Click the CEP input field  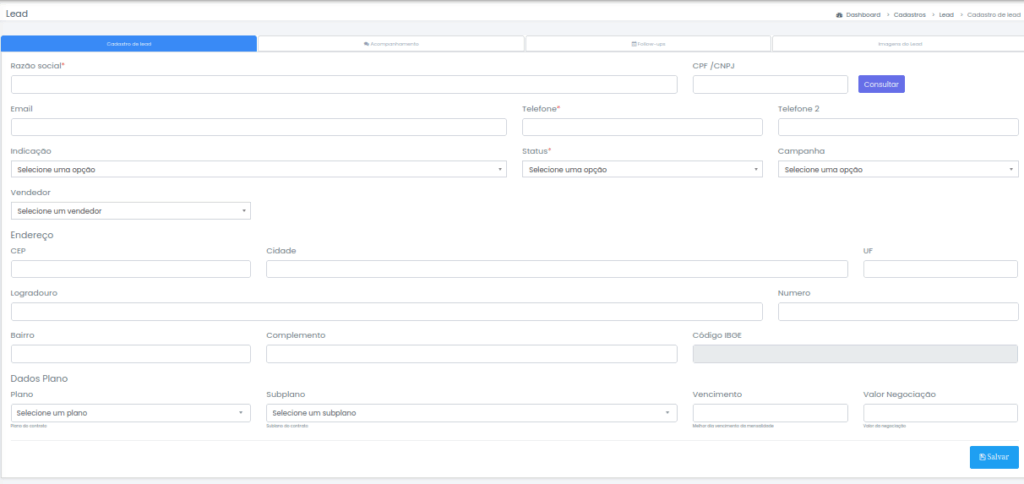(x=130, y=269)
